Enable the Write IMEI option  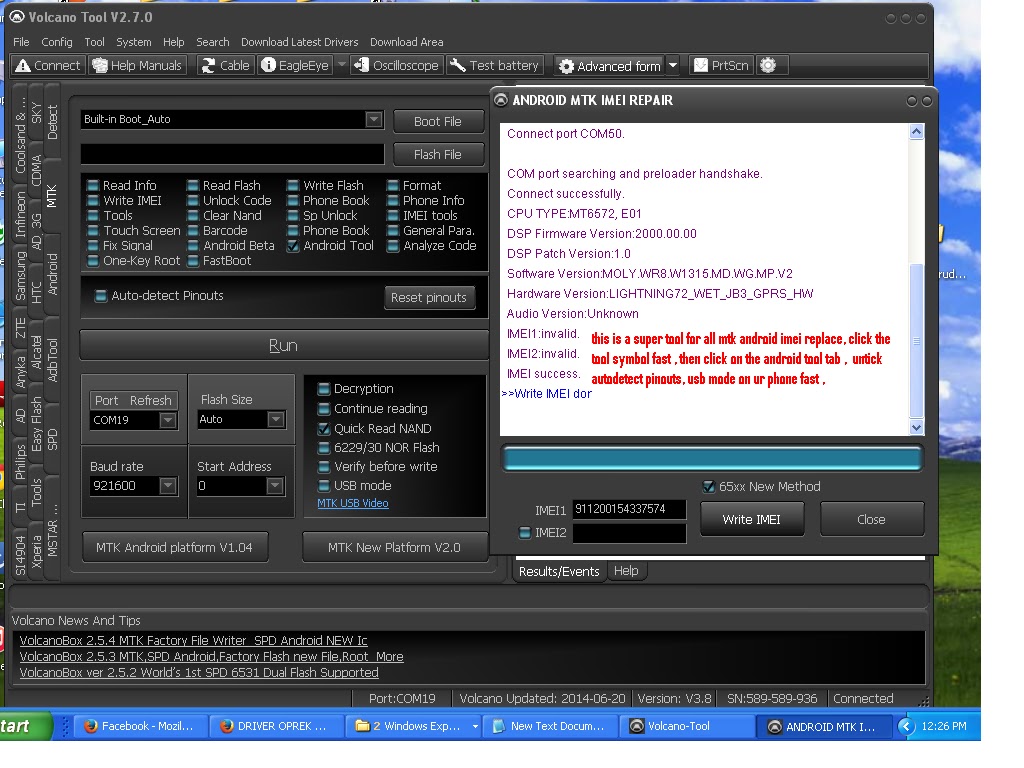(93, 200)
